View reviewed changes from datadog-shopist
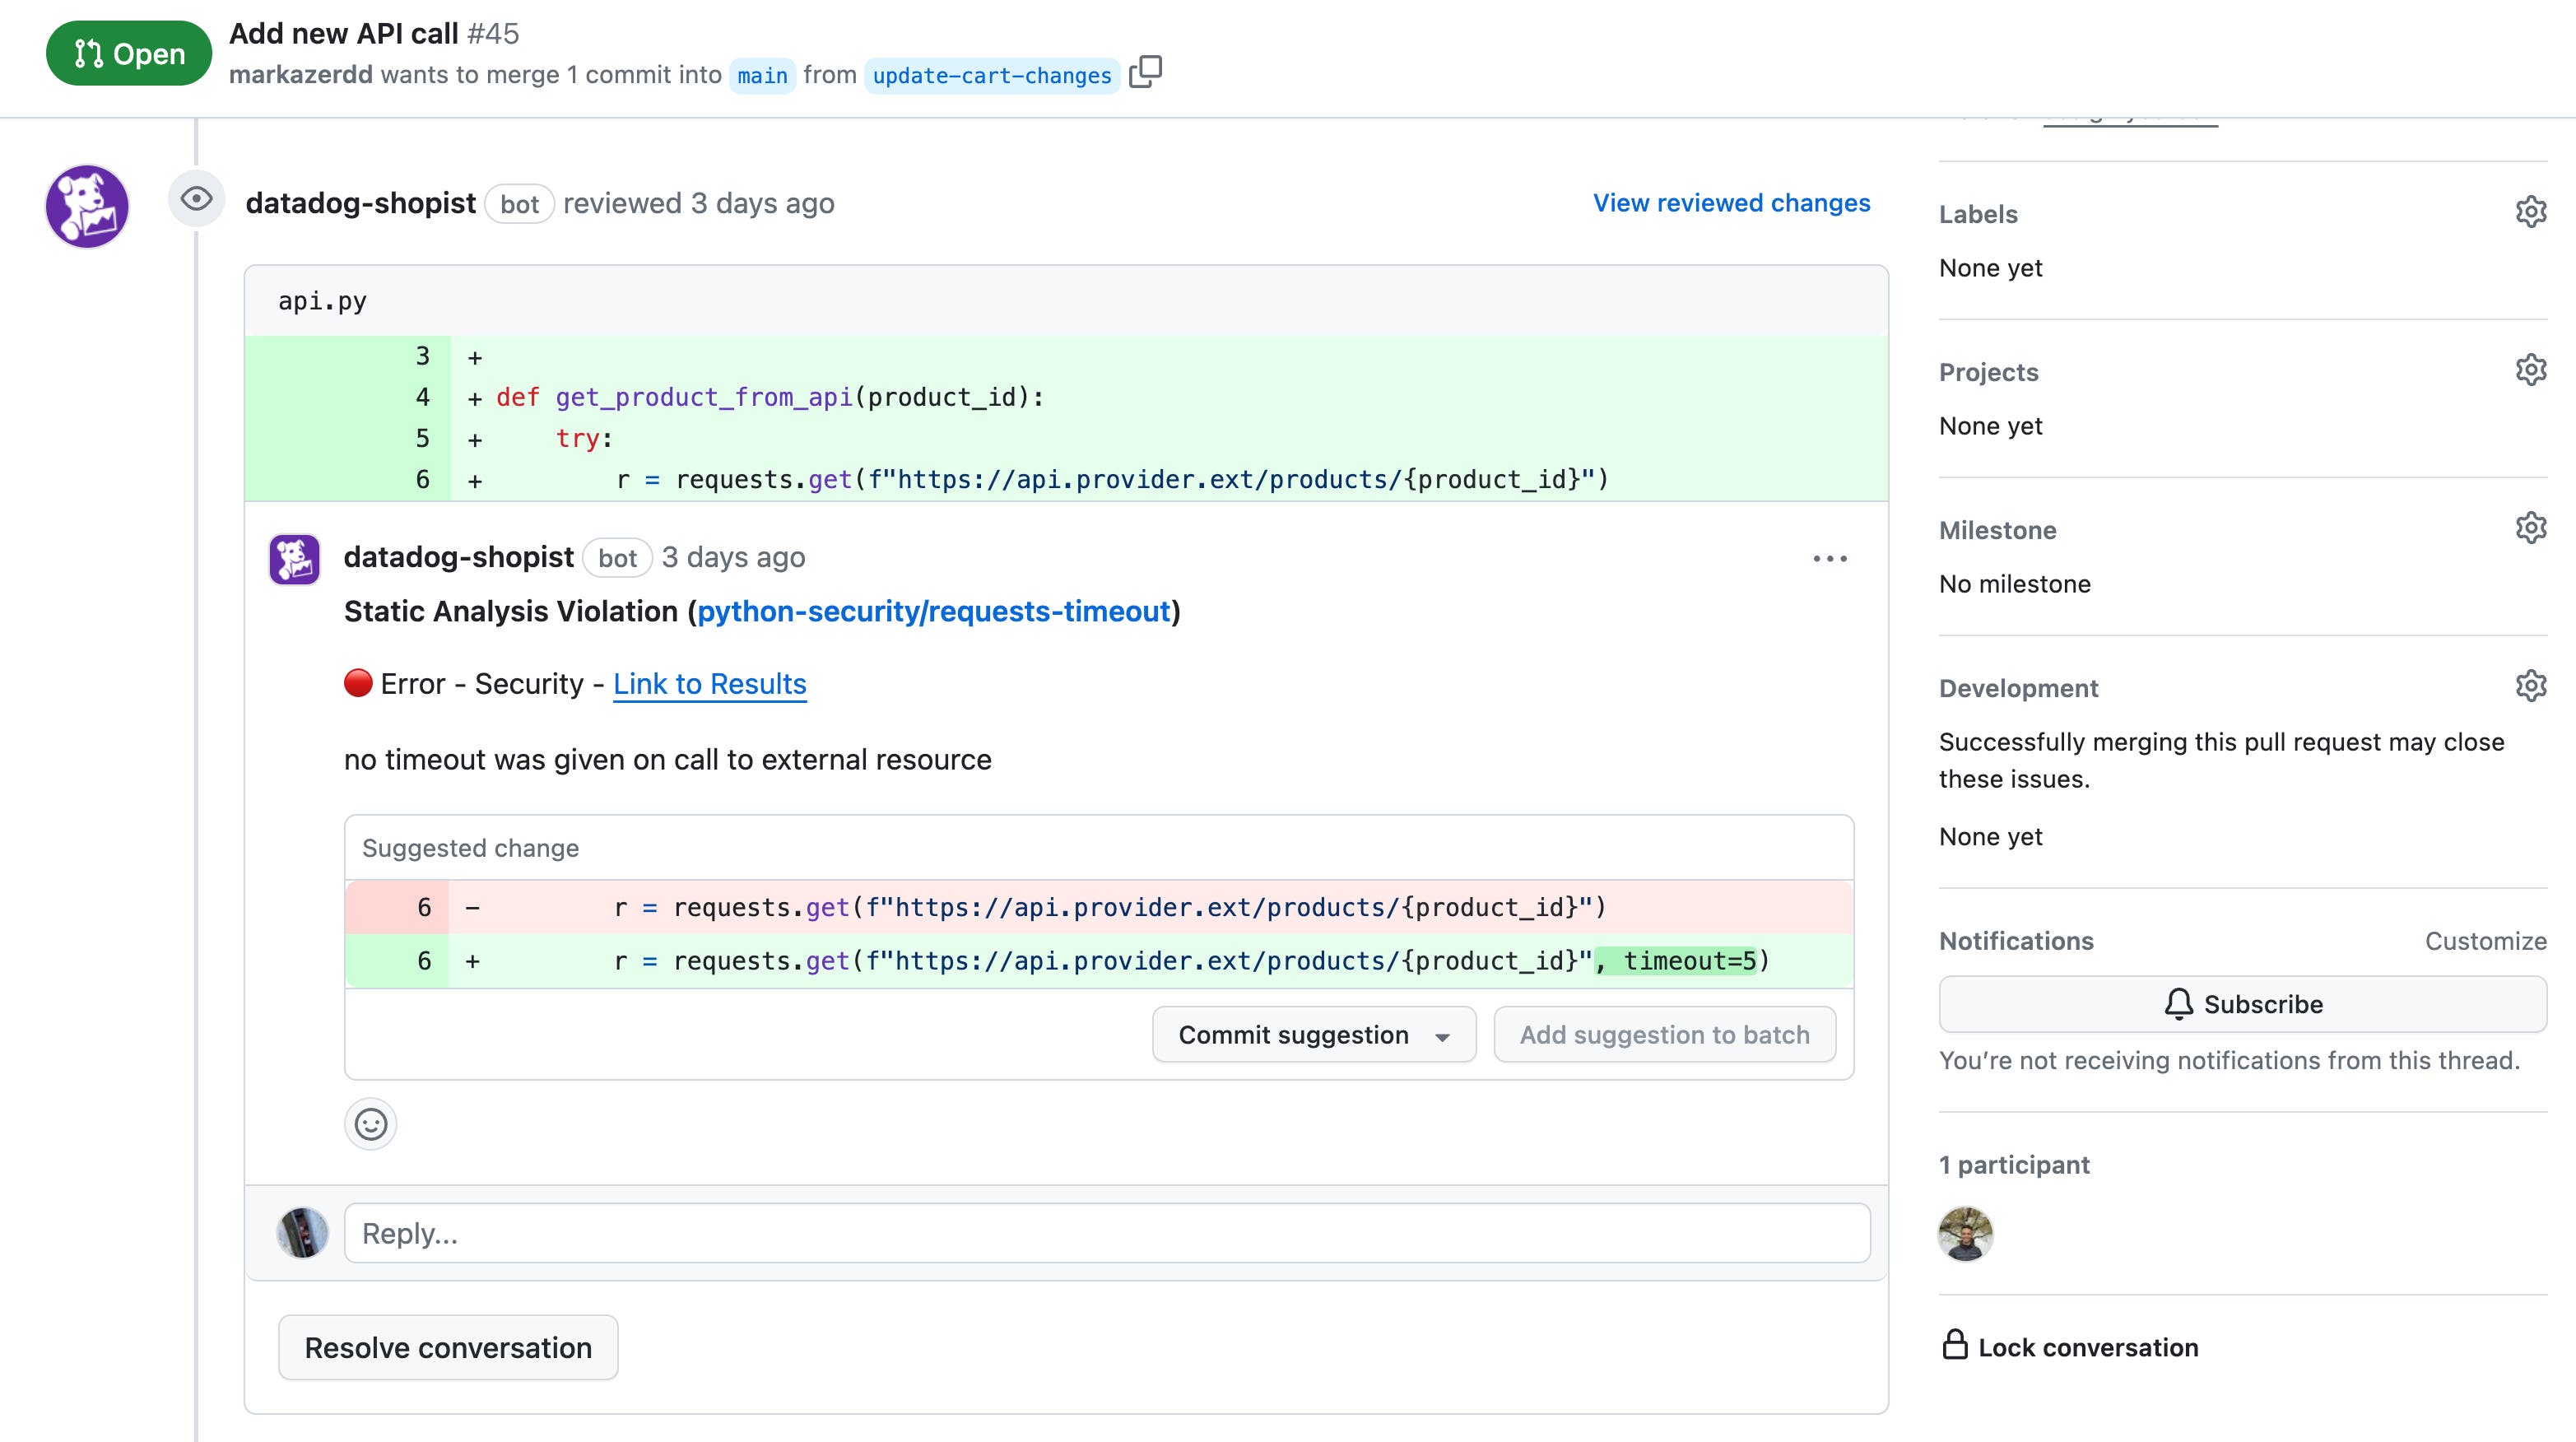This screenshot has height=1442, width=2576. click(x=1730, y=203)
